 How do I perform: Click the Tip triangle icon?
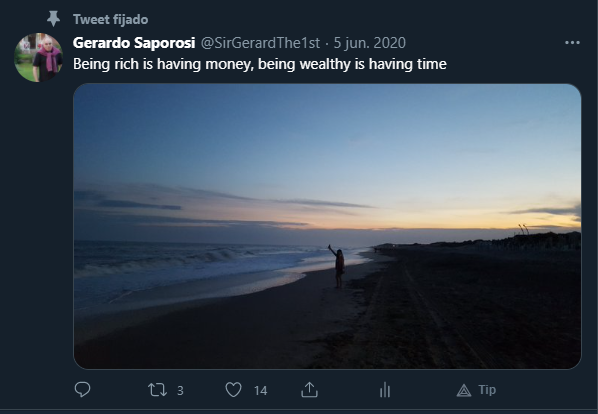pyautogui.click(x=464, y=390)
